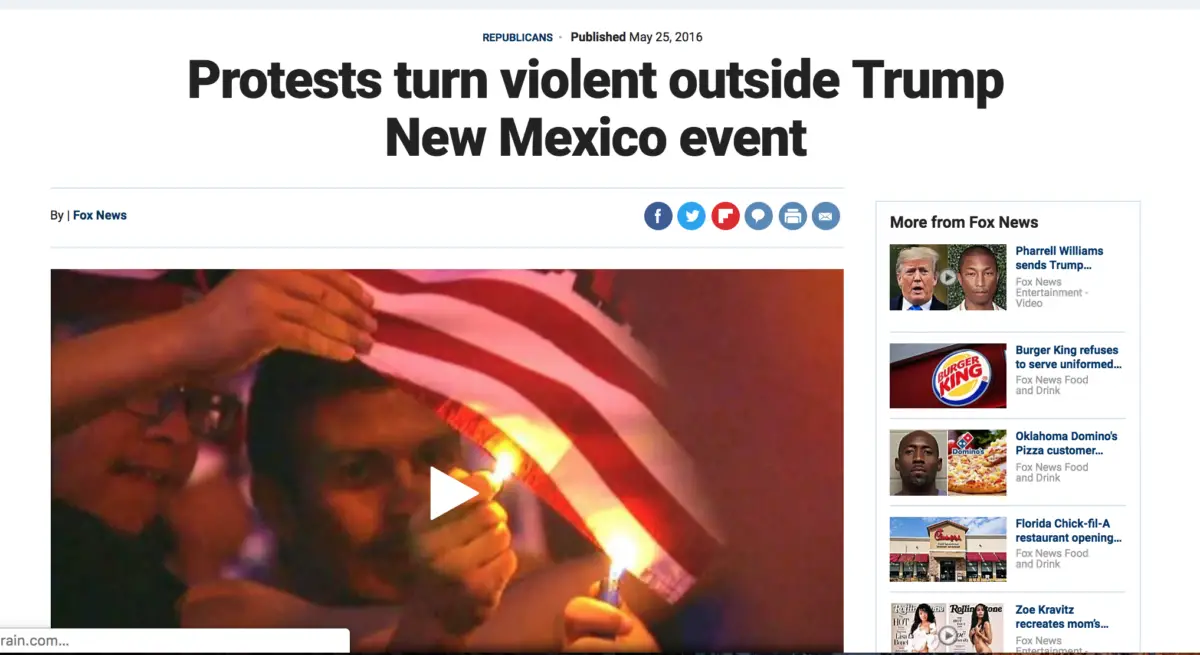The width and height of the screenshot is (1200, 655).
Task: Open 'Pharrell Williams sends Trump' headline
Action: 1060,258
